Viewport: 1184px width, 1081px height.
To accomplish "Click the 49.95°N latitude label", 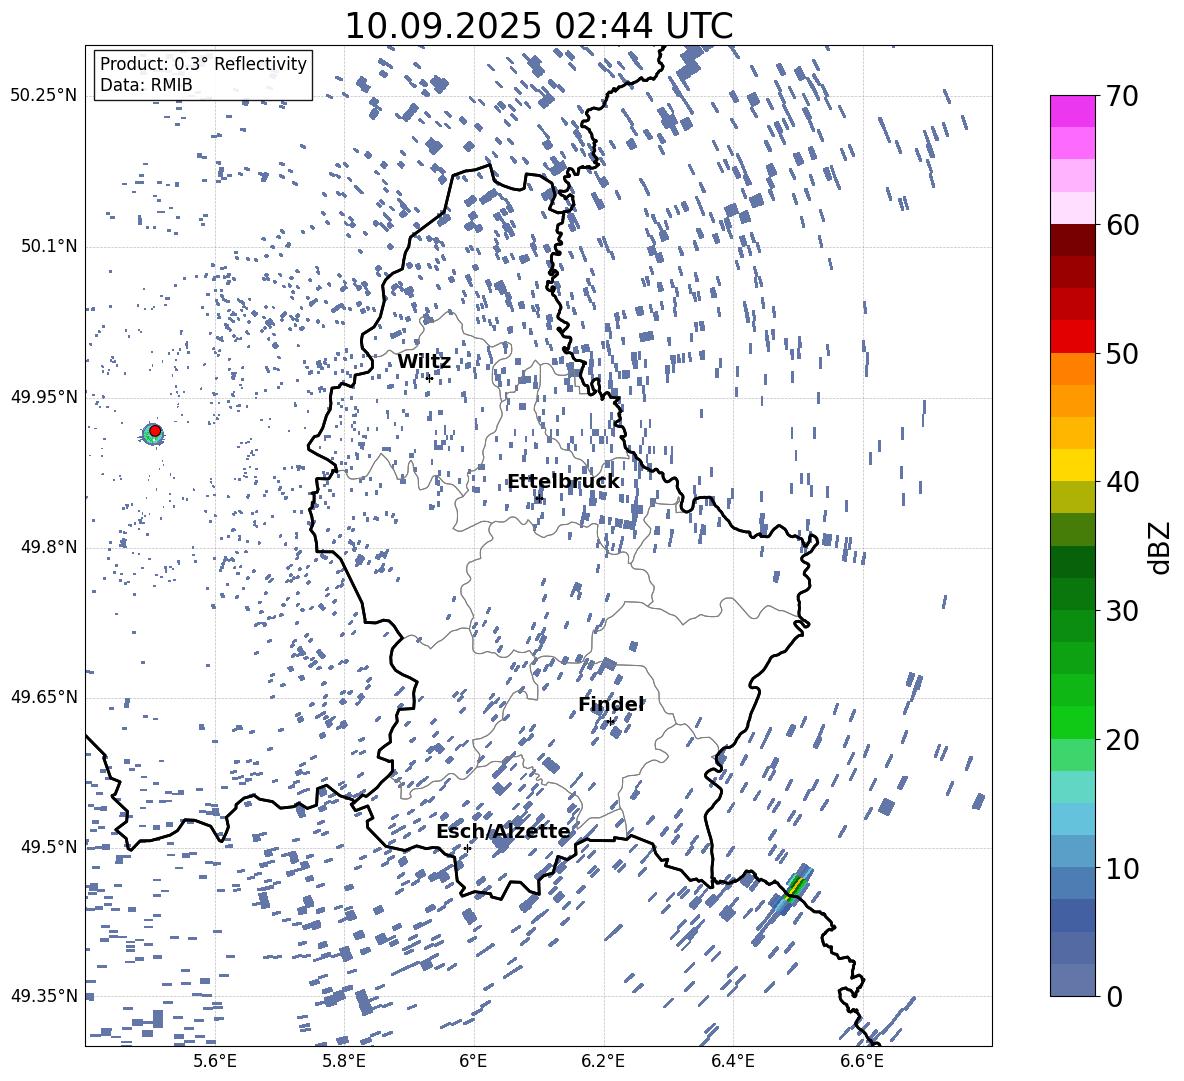I will [44, 396].
